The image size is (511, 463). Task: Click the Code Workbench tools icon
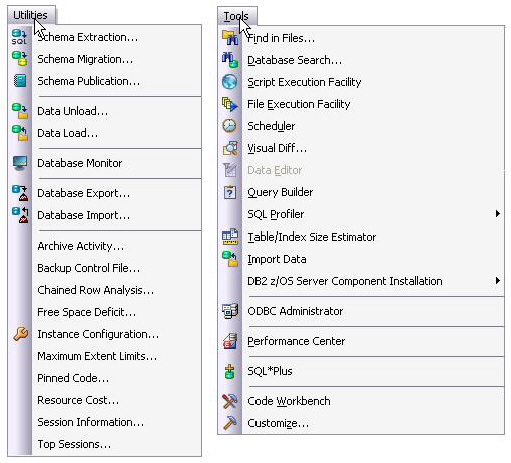(x=230, y=401)
